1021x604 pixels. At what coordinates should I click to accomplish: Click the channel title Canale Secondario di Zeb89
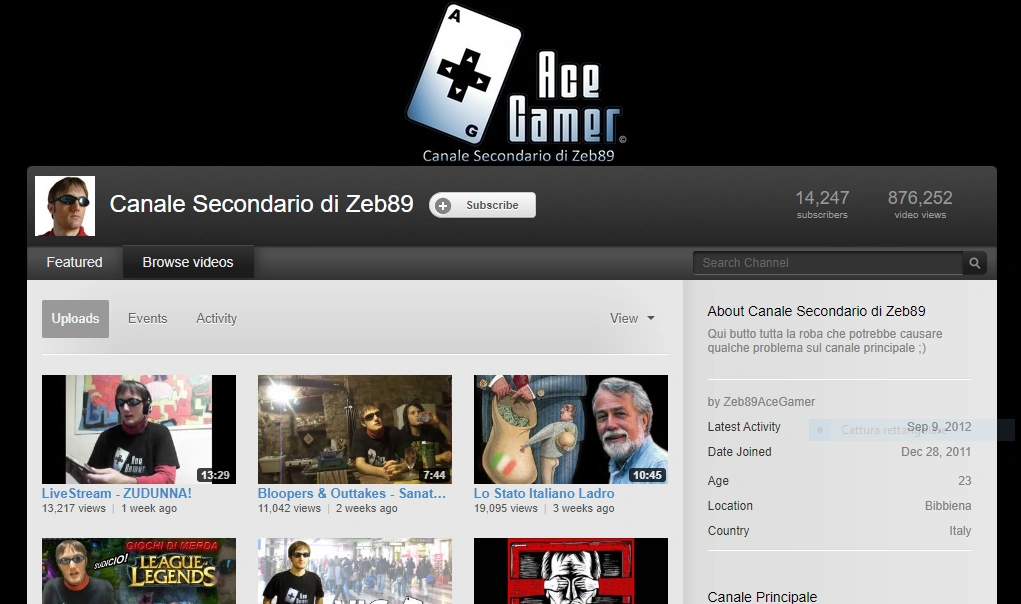[261, 204]
